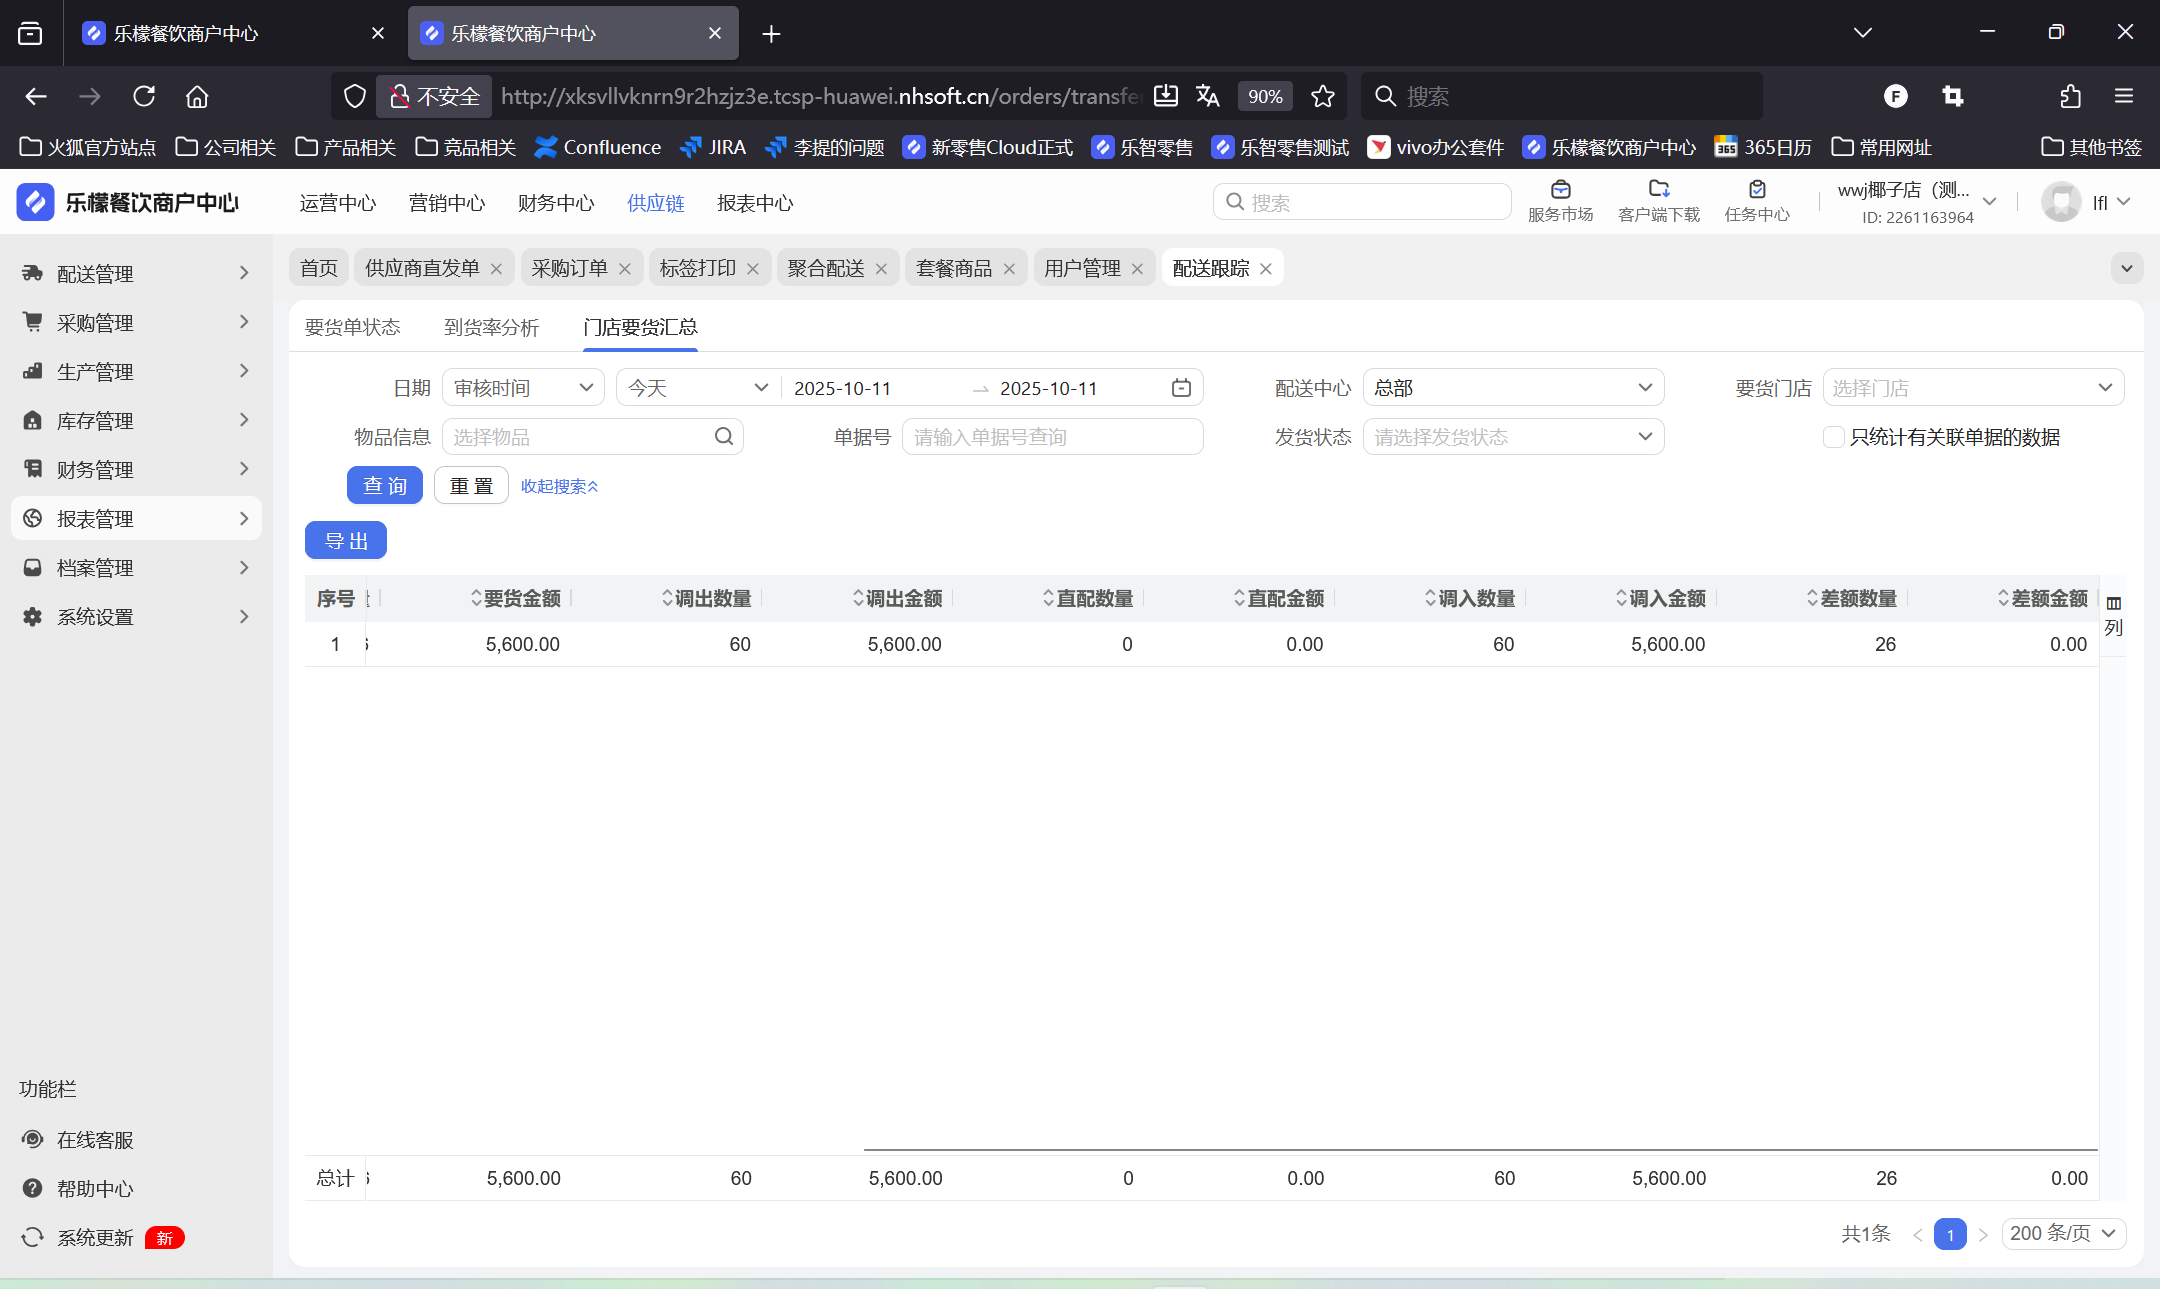Click the 查询 query button
Image resolution: width=2160 pixels, height=1289 pixels.
point(385,486)
